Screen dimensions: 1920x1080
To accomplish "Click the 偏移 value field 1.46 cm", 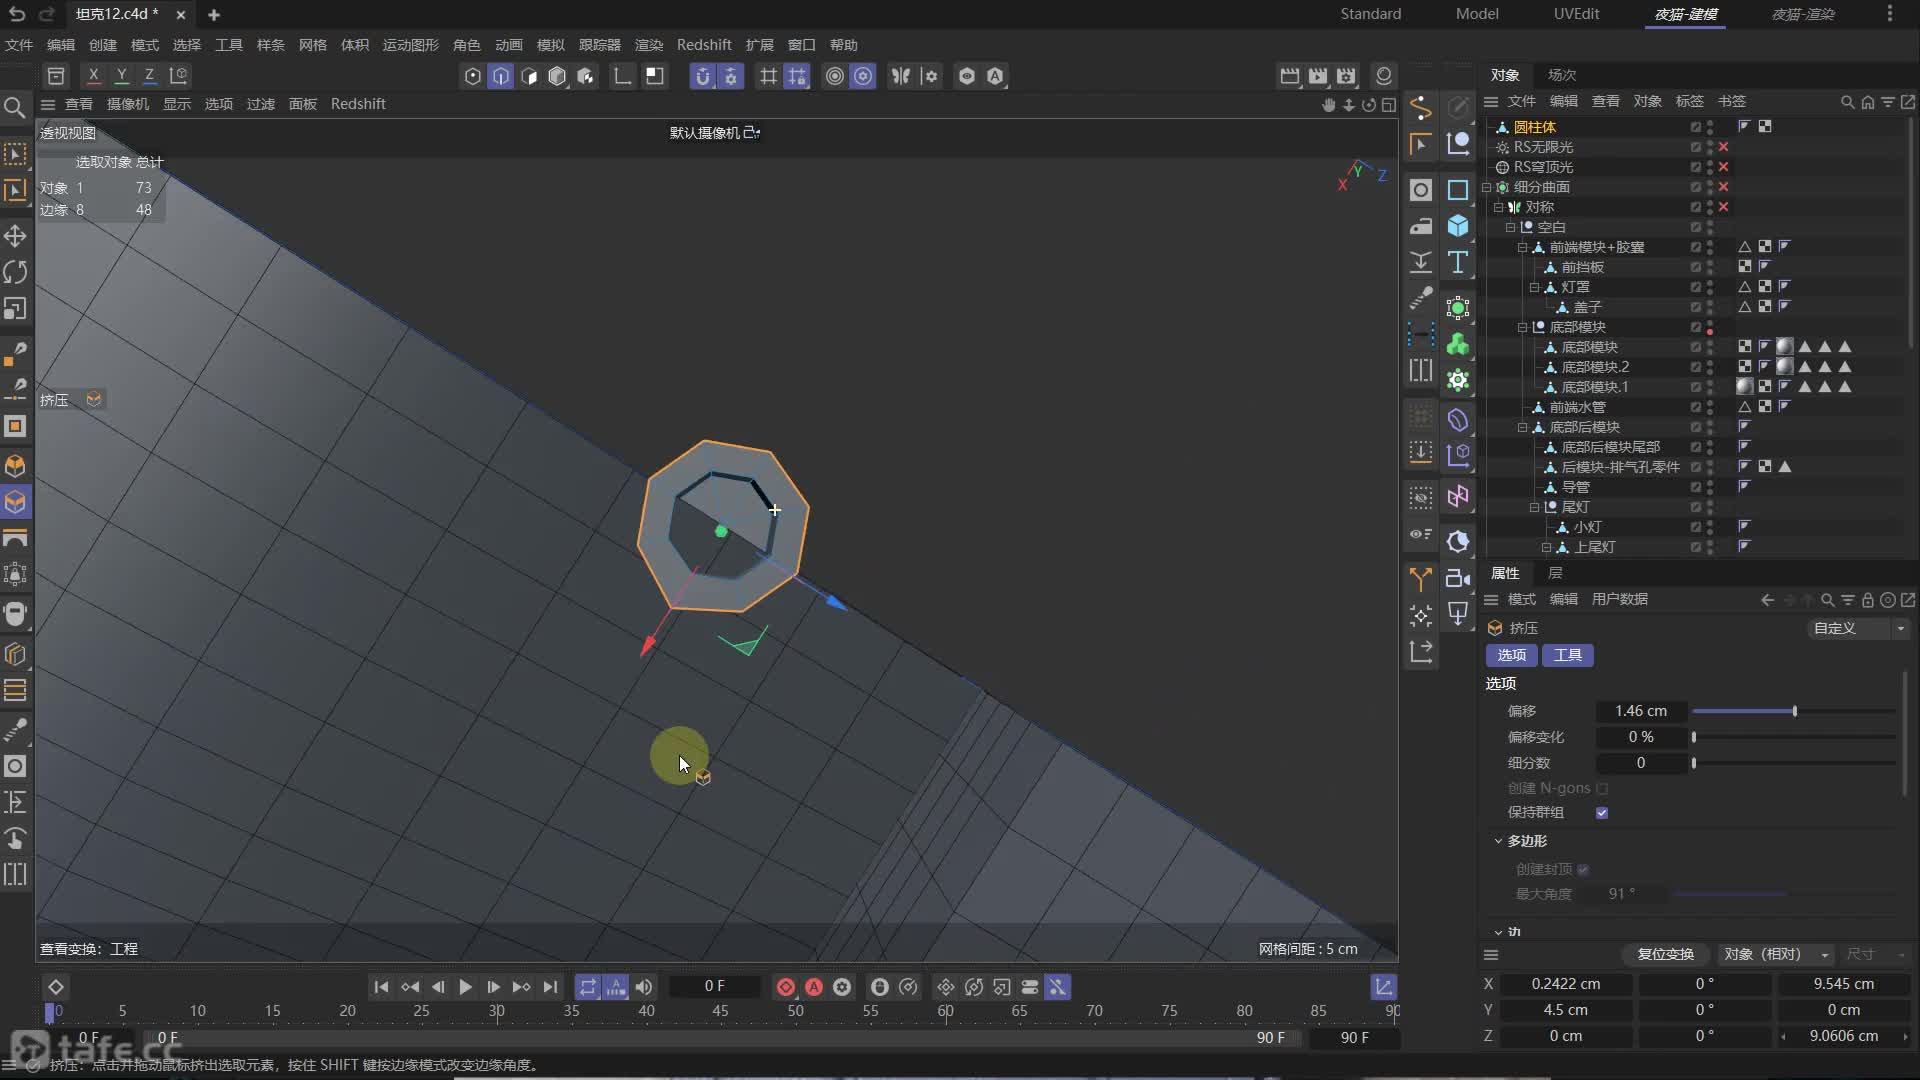I will (x=1641, y=711).
